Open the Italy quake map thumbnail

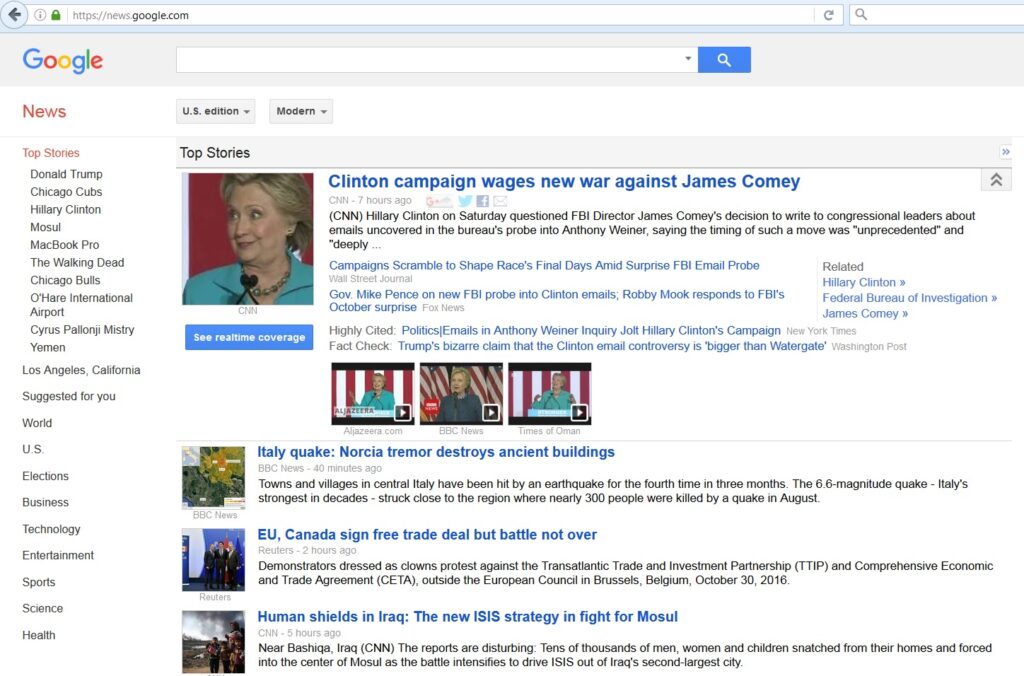[214, 477]
